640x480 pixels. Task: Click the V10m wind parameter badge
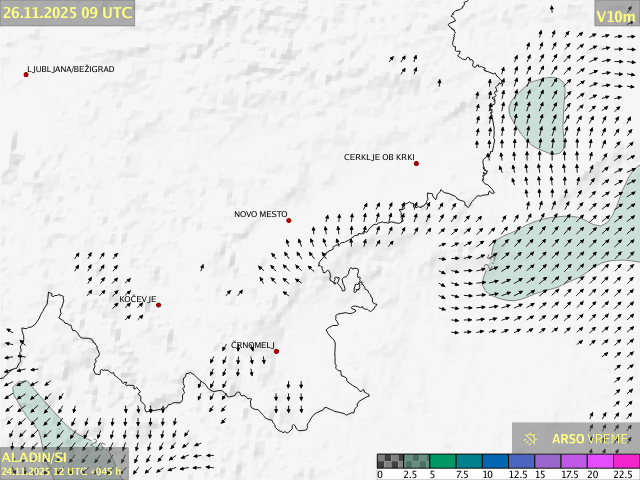coord(615,16)
